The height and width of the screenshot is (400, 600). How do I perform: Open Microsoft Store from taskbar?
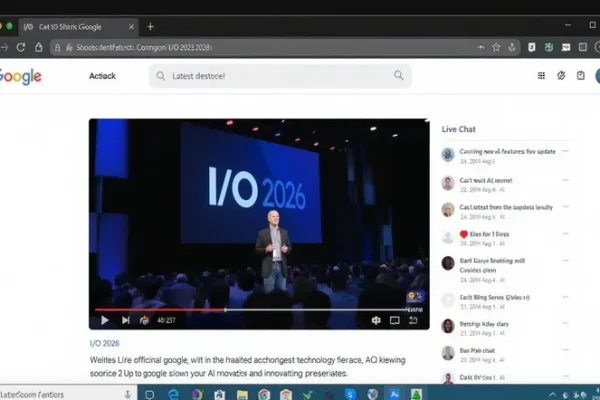[x=220, y=394]
